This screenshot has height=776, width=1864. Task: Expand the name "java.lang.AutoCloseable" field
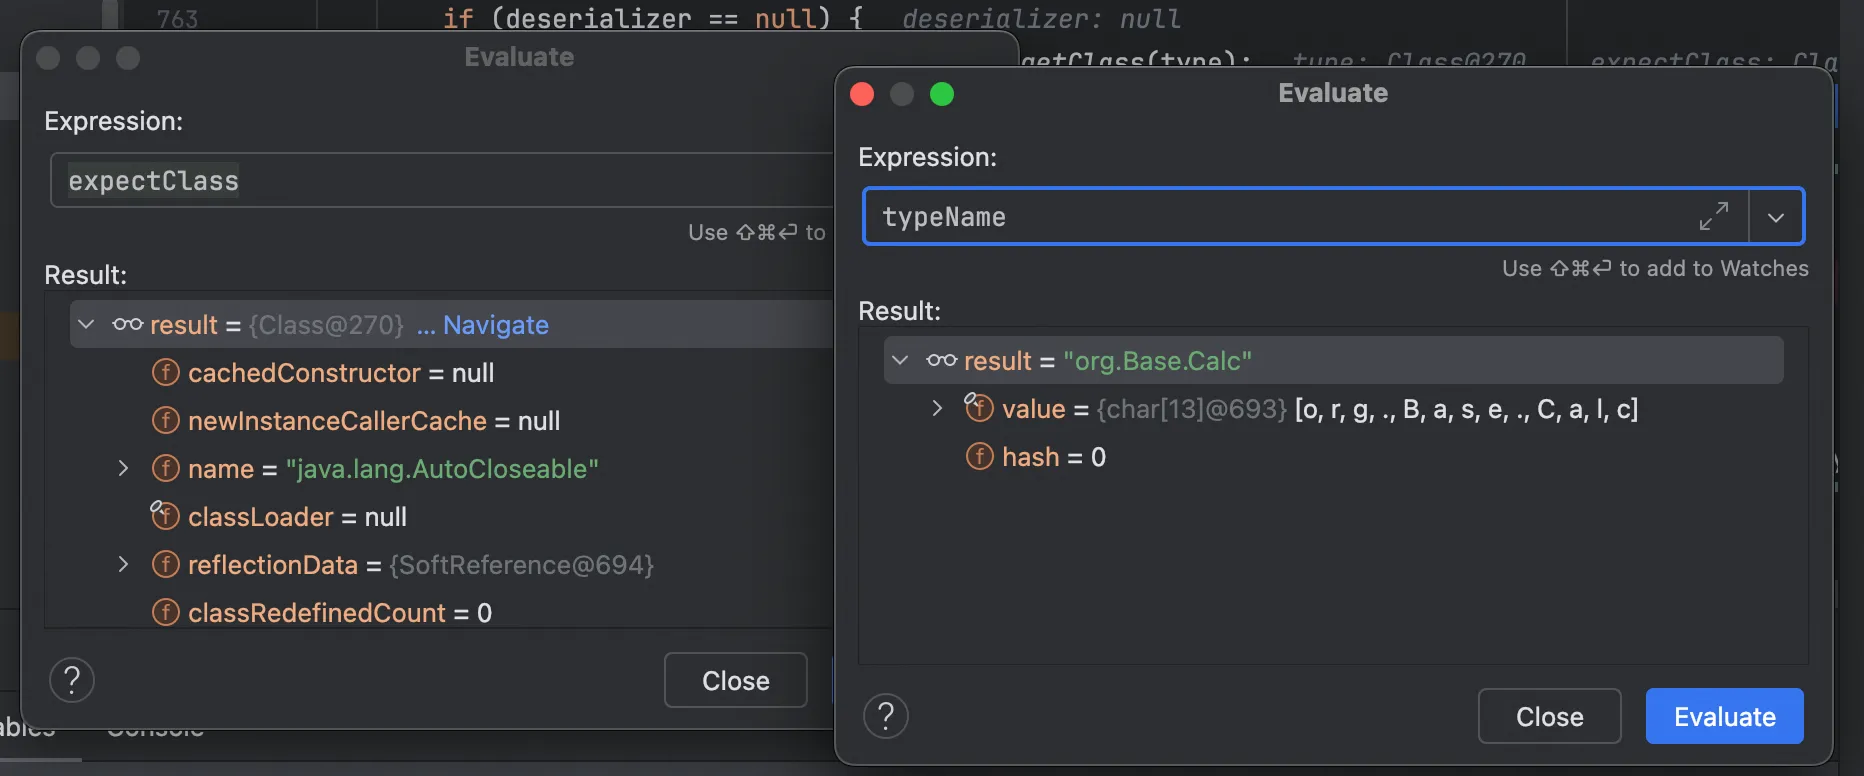click(123, 468)
